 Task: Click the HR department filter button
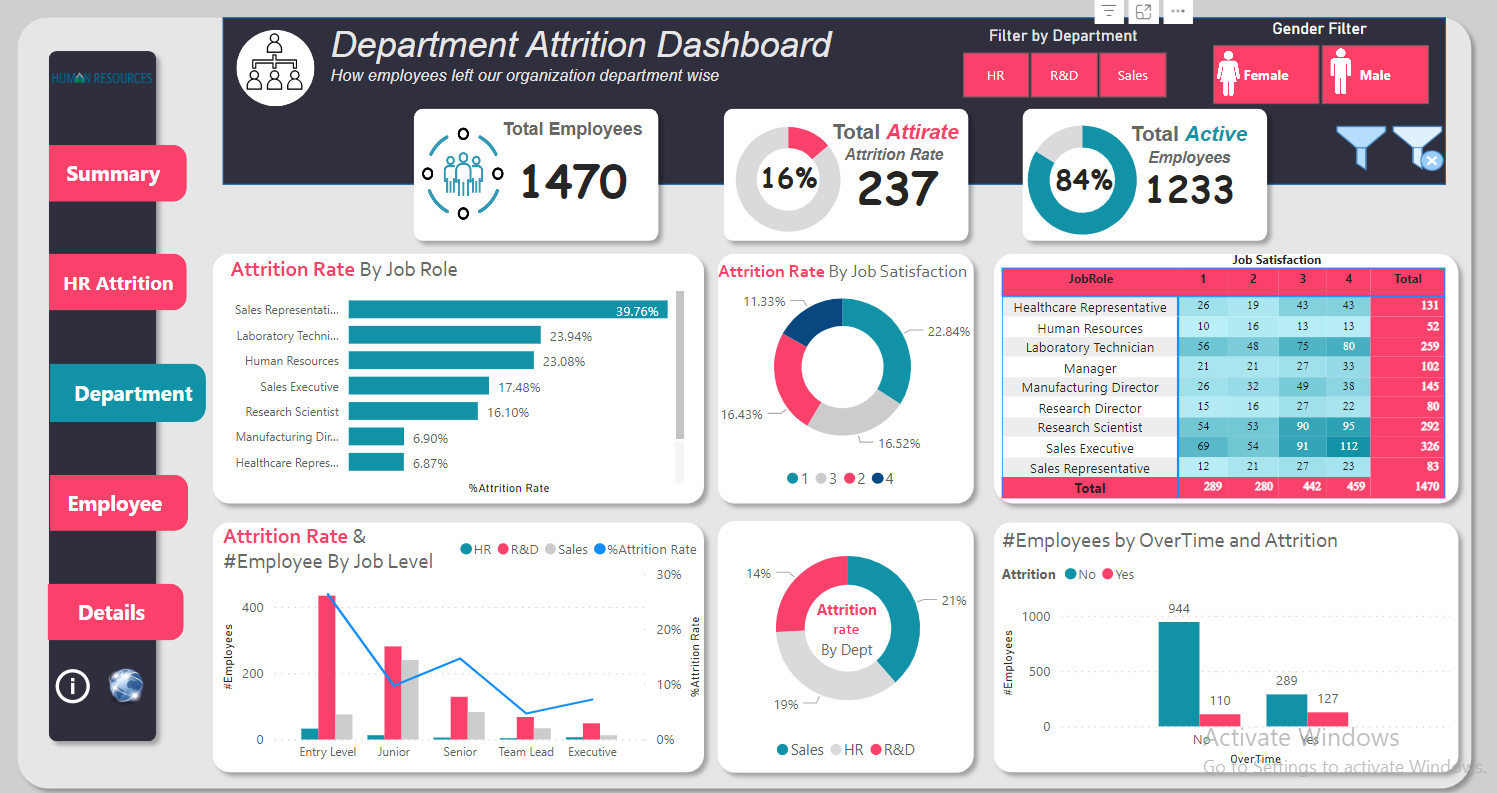point(995,74)
